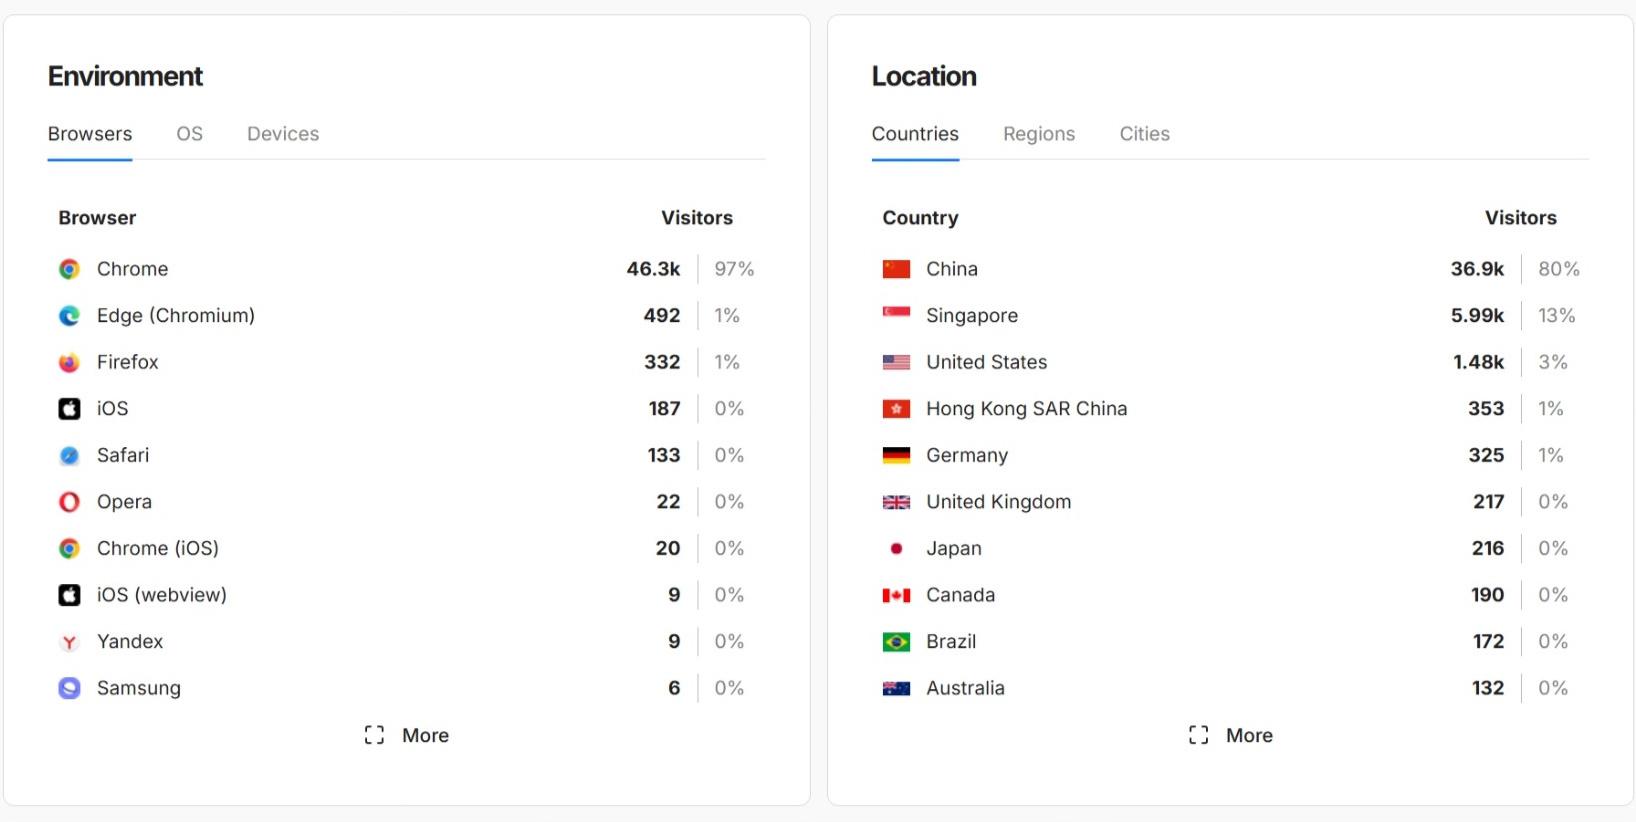Select the Hong Kong SAR China entry
This screenshot has width=1636, height=822.
click(x=1026, y=409)
